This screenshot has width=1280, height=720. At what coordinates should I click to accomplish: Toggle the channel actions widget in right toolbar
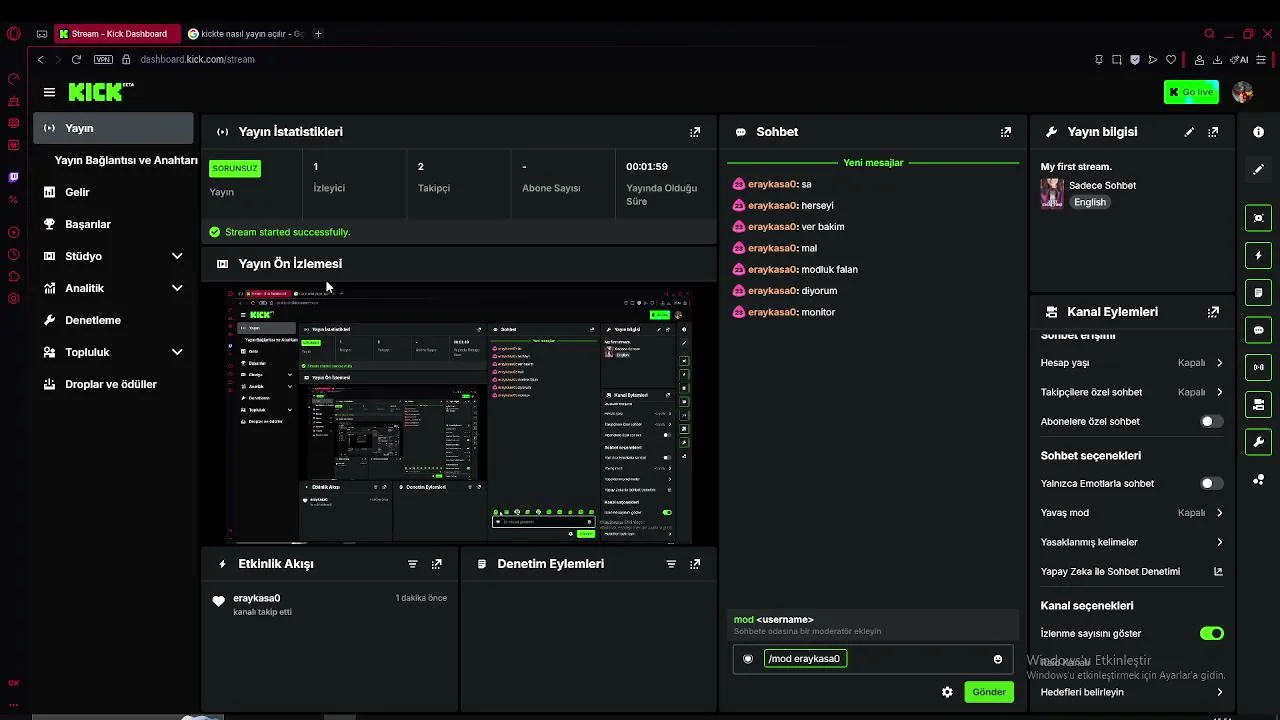click(x=1258, y=404)
